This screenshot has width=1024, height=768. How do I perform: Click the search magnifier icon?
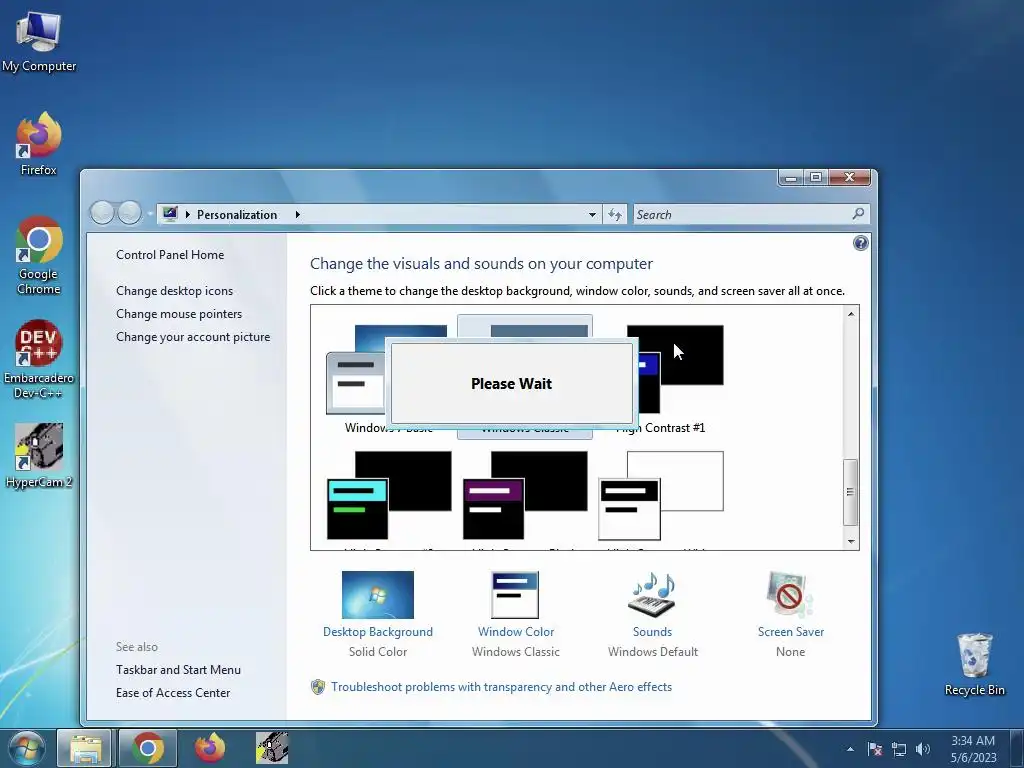click(x=858, y=214)
